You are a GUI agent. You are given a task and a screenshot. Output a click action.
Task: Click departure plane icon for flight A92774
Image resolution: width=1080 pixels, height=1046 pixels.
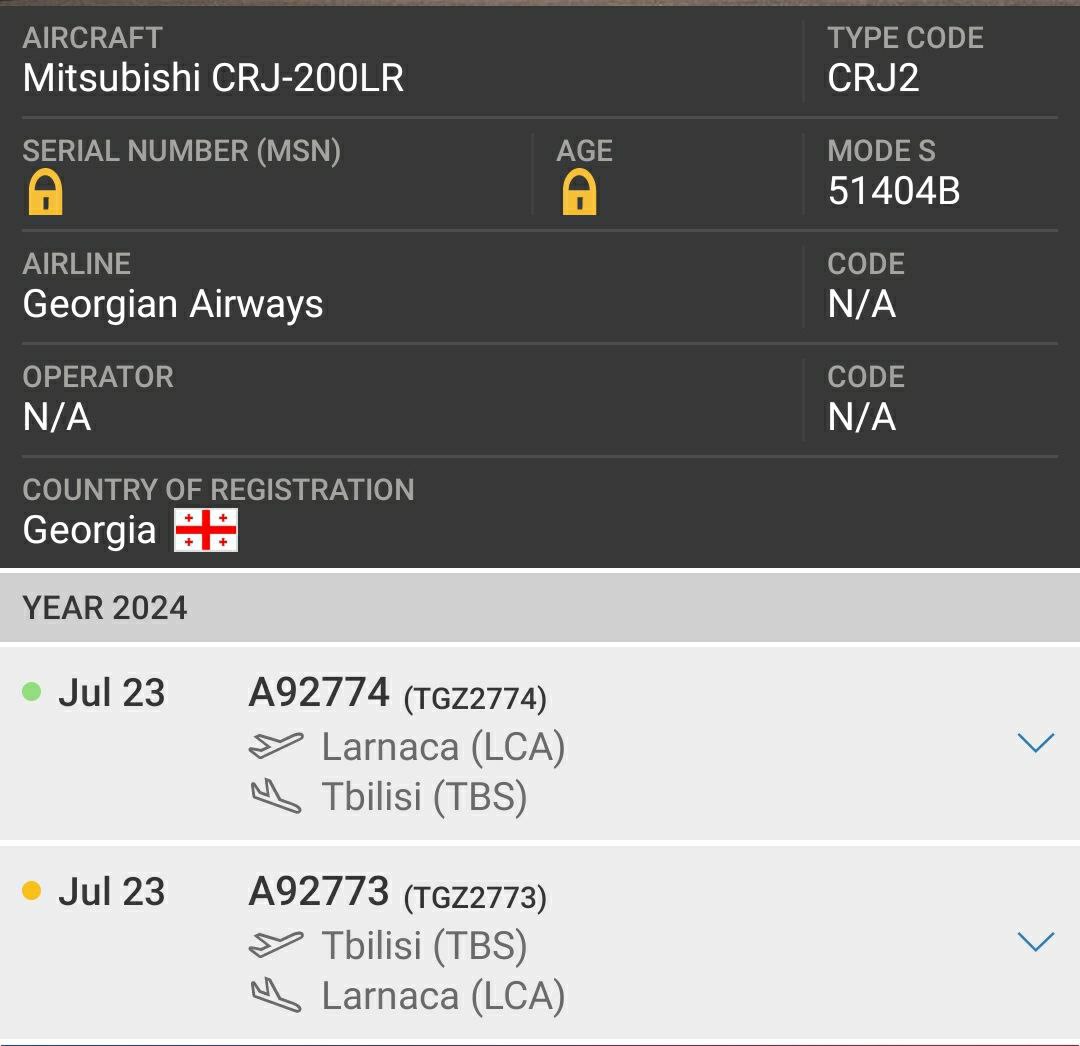click(x=275, y=745)
